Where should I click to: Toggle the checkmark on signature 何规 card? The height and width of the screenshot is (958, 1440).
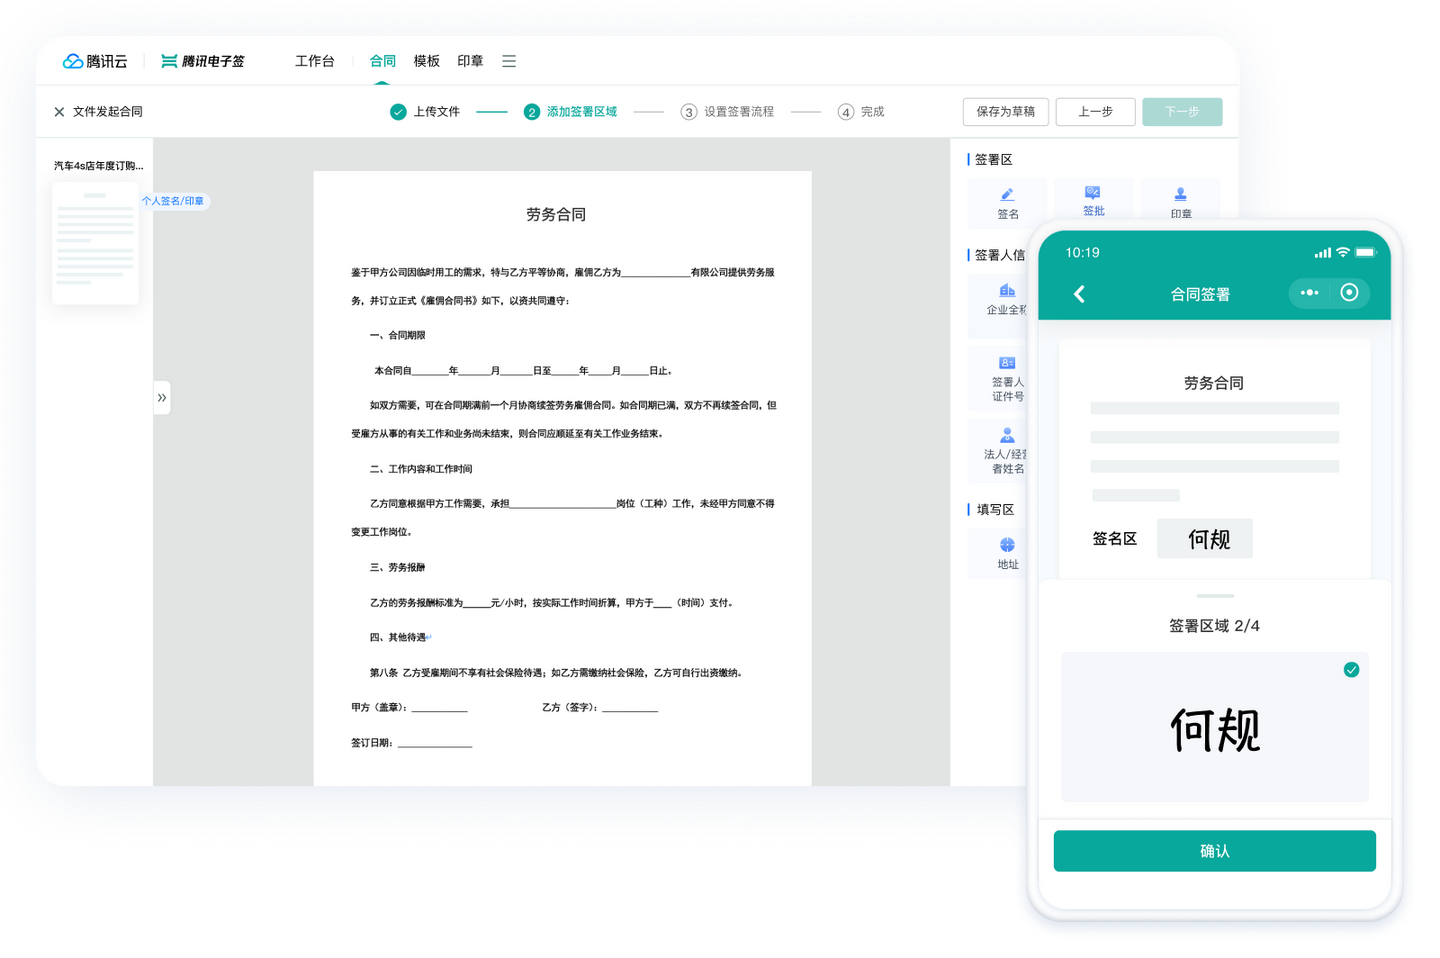(x=1351, y=670)
